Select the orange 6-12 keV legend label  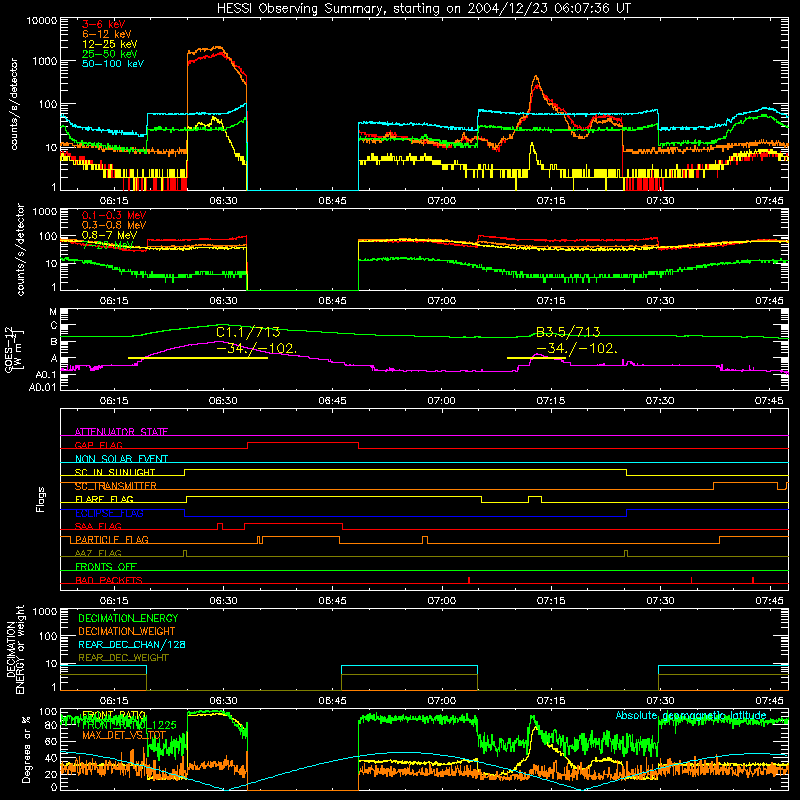point(107,34)
